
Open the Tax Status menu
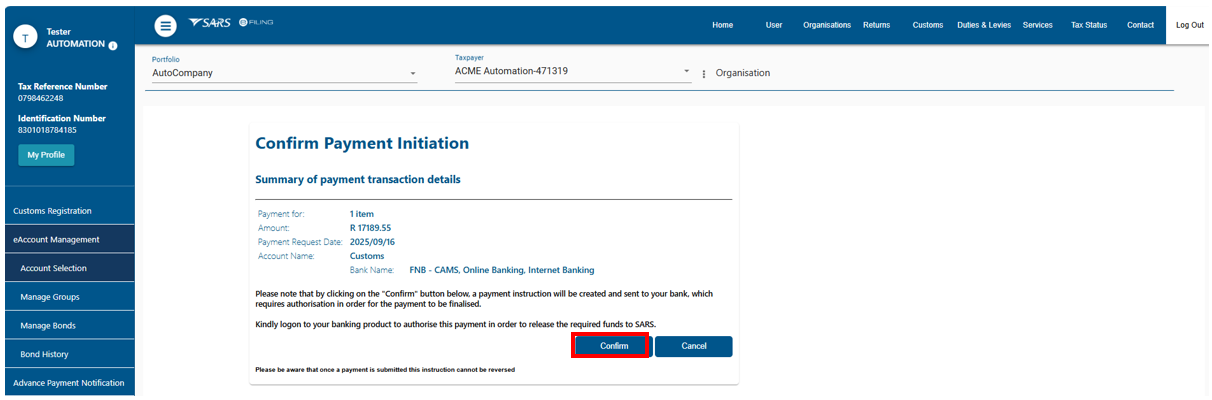click(x=1088, y=25)
